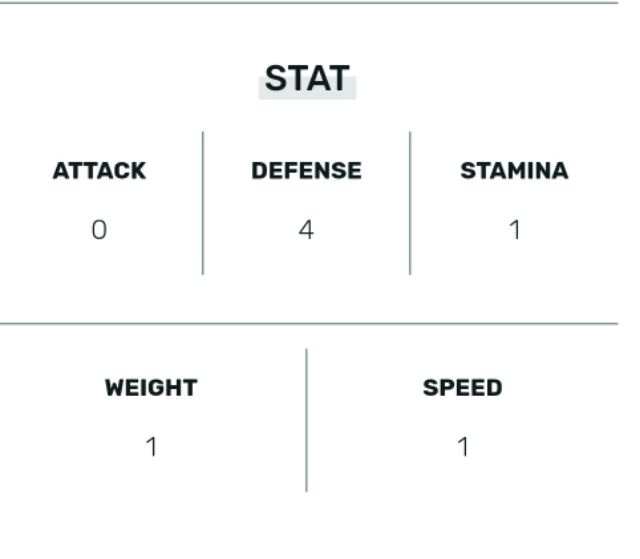Select the SPEED stat label
The width and height of the screenshot is (640, 559).
pyautogui.click(x=462, y=388)
